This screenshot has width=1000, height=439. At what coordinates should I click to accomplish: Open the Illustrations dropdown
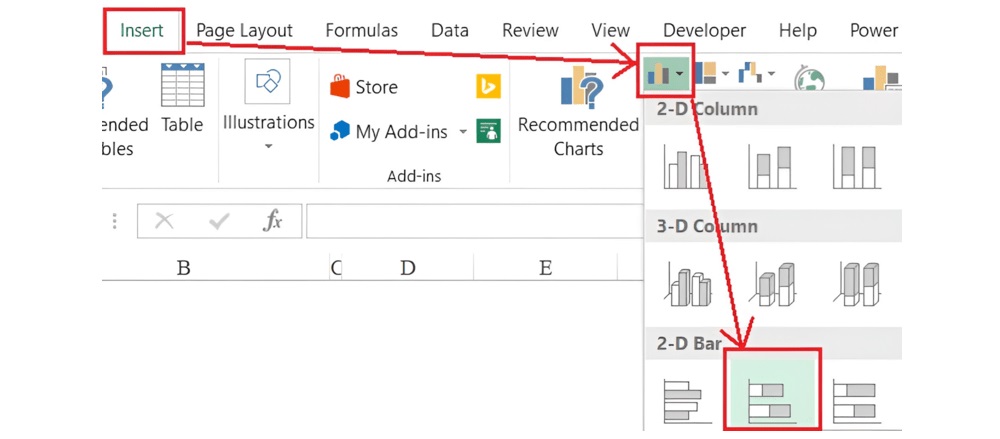(268, 106)
